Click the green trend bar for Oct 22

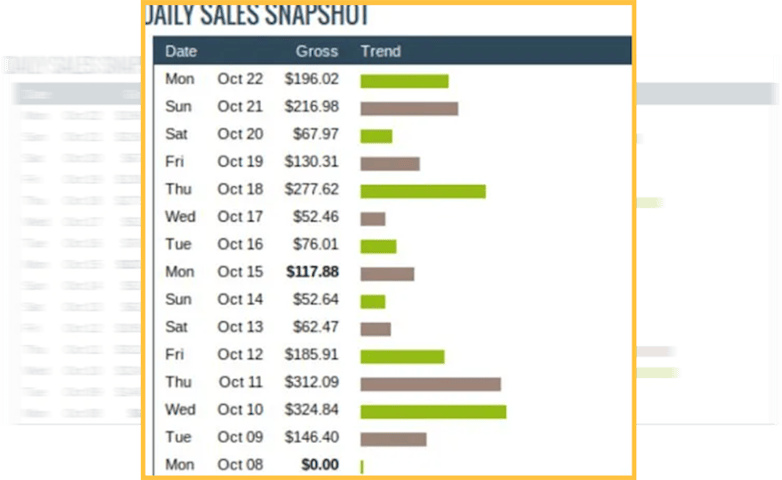click(404, 81)
